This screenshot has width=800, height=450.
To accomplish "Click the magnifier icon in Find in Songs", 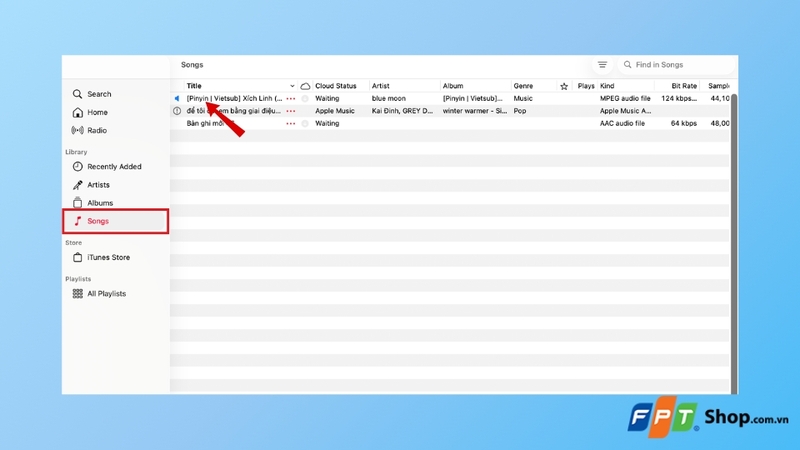I will [628, 65].
